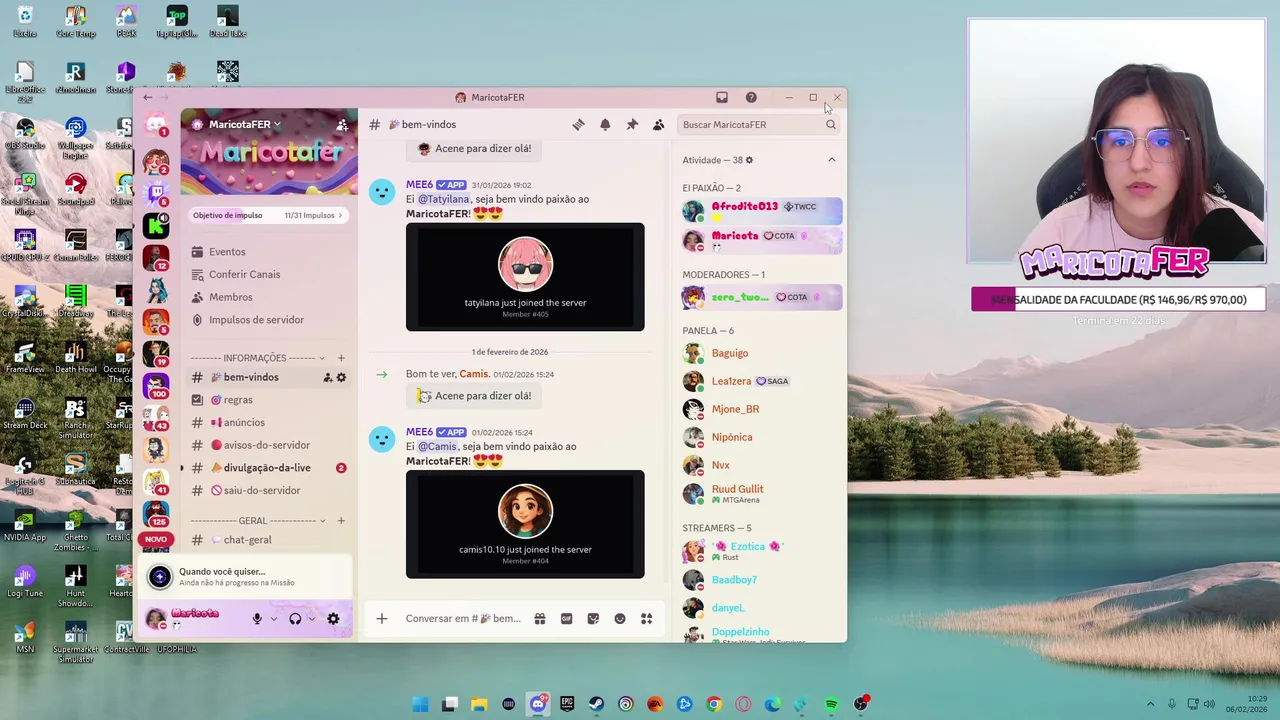Toggle headphones deafen in user panel
Image resolution: width=1280 pixels, height=720 pixels.
[x=295, y=619]
